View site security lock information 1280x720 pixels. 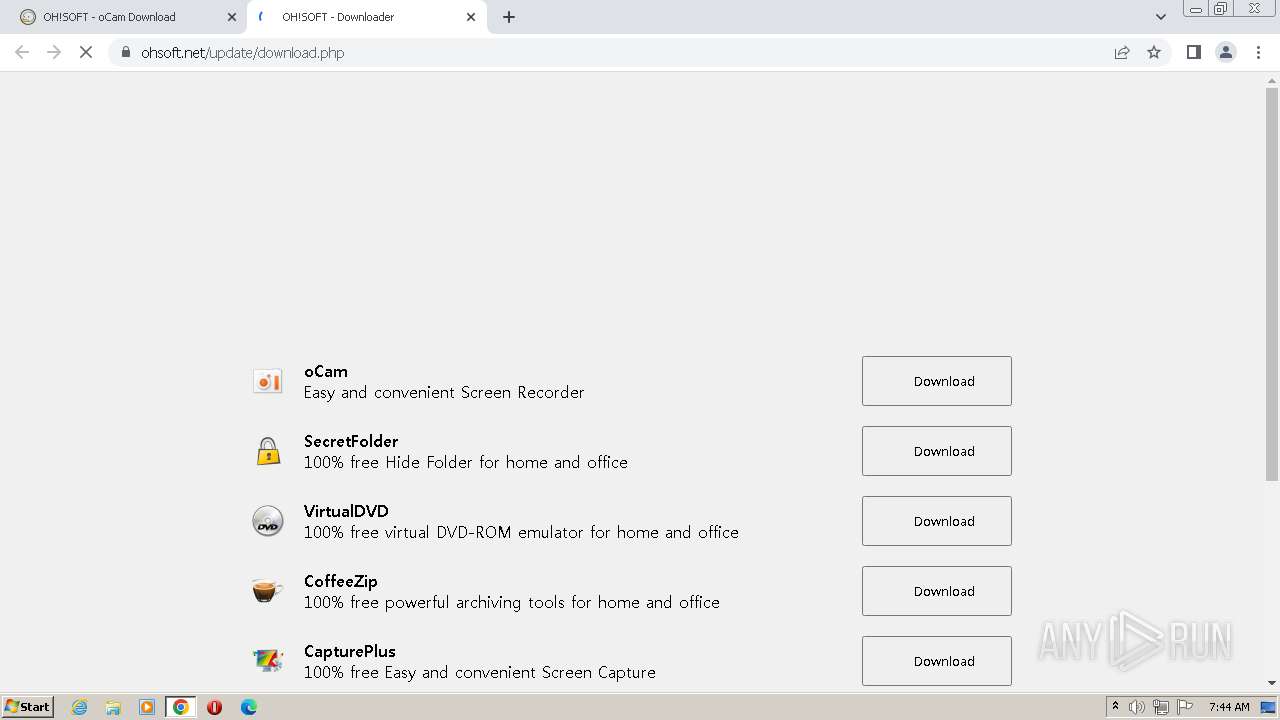(x=125, y=52)
